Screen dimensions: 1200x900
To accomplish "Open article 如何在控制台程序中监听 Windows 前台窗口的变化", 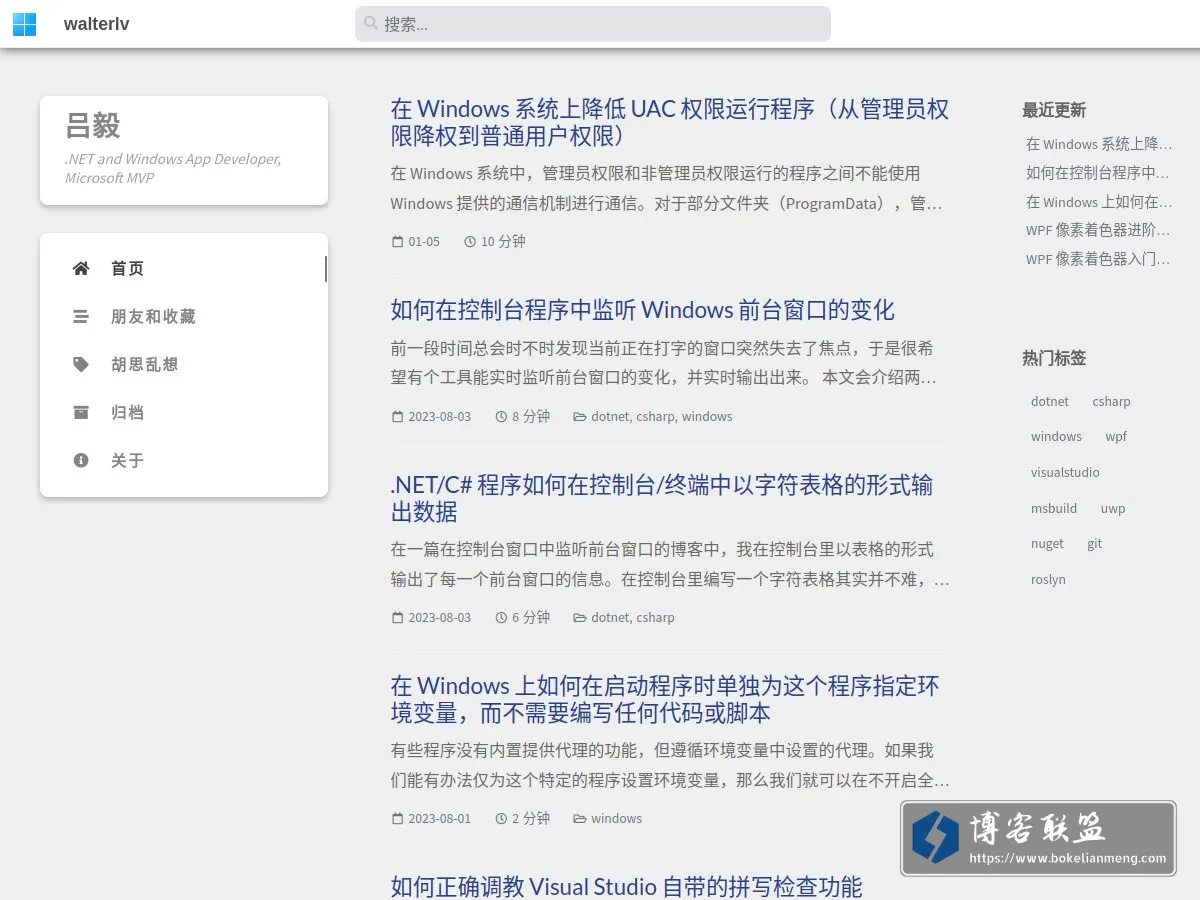I will [642, 310].
